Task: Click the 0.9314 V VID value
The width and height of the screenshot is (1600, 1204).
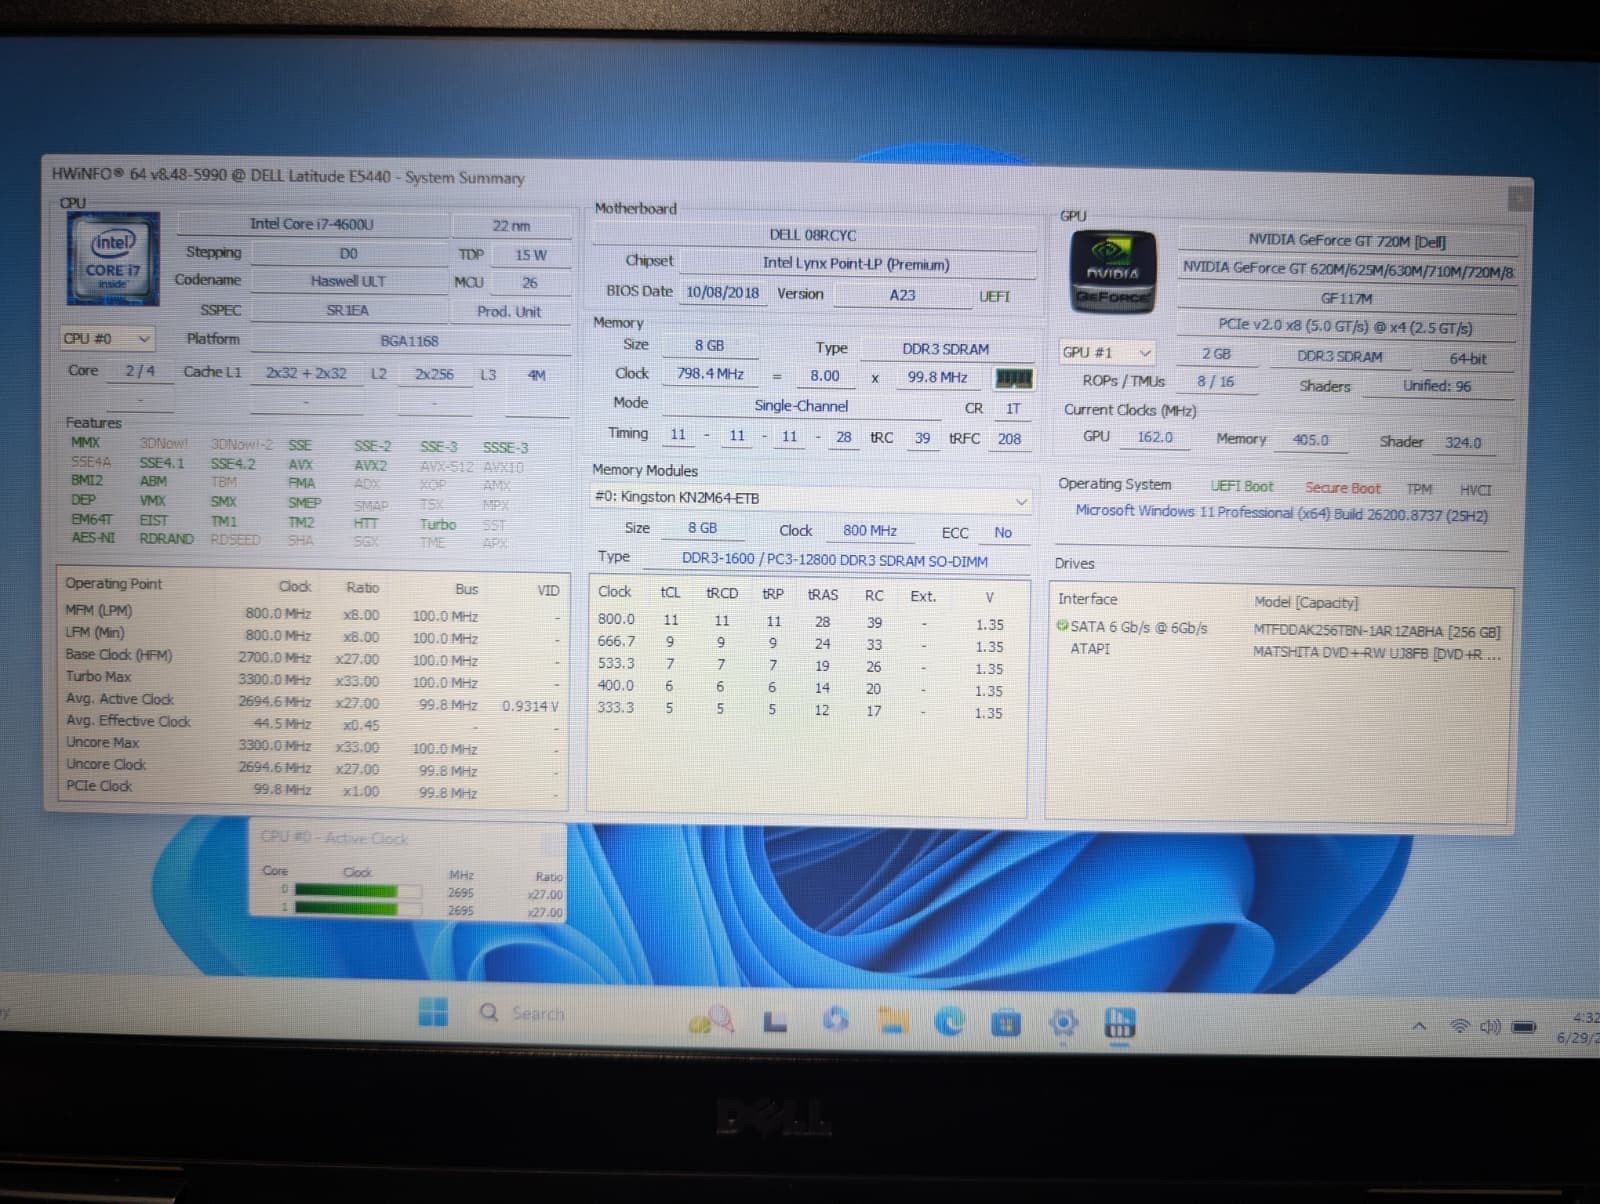Action: tap(530, 706)
